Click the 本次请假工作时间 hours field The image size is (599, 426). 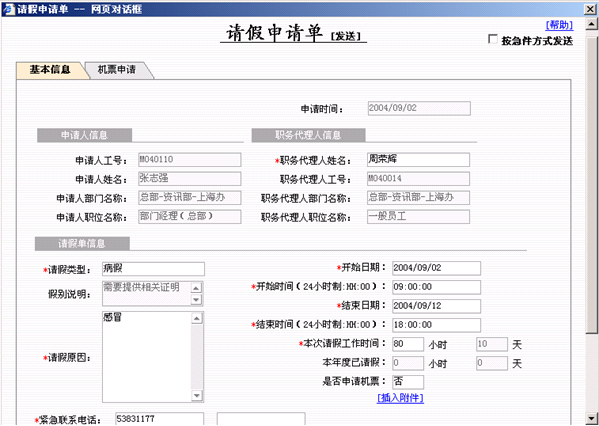pyautogui.click(x=408, y=344)
